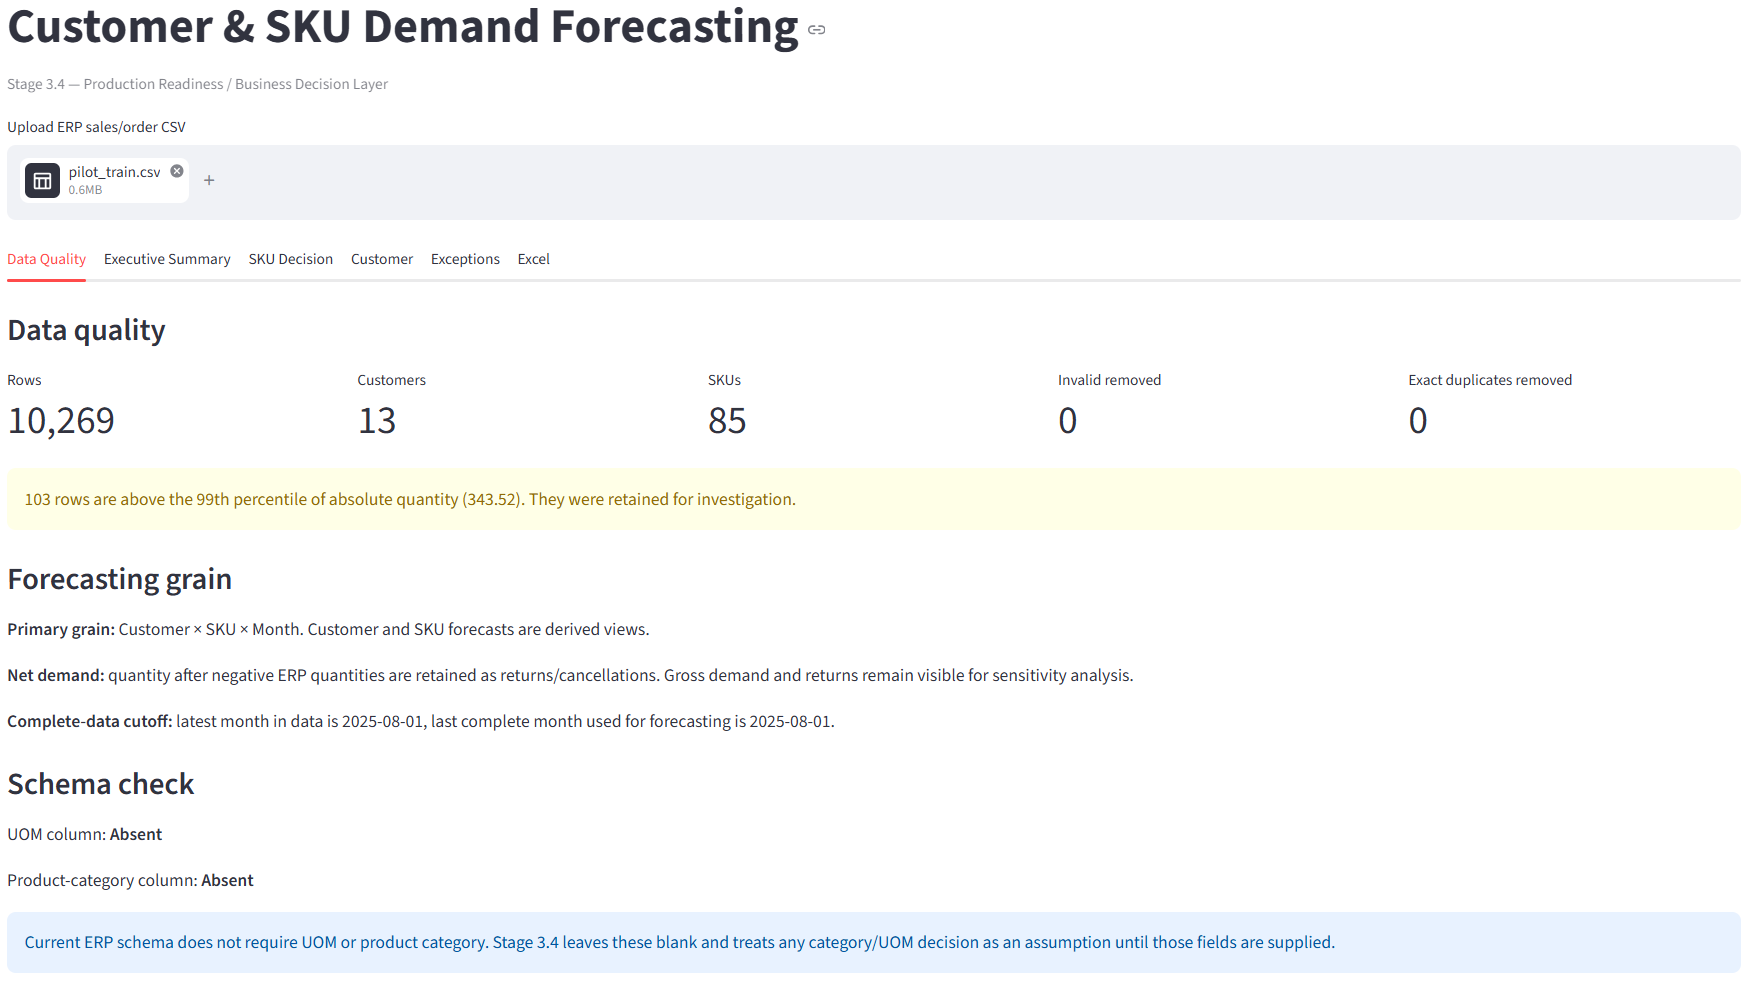Open the SKU Decision tab
The width and height of the screenshot is (1752, 988).
tap(291, 259)
